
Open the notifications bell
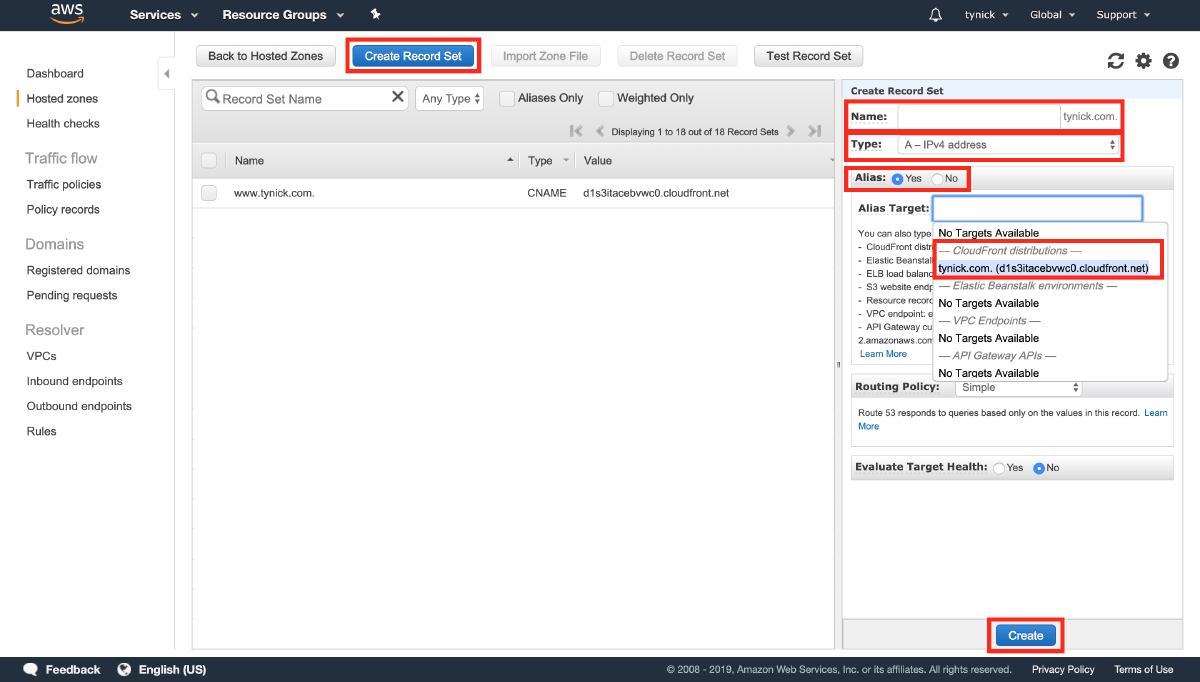[936, 15]
